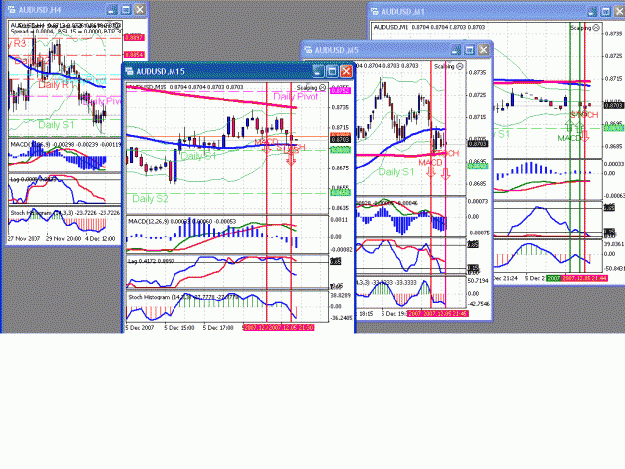Screen dimensions: 625x469
Task: Click the red 0.8854 price tag in H4 chart
Action: 134,55
